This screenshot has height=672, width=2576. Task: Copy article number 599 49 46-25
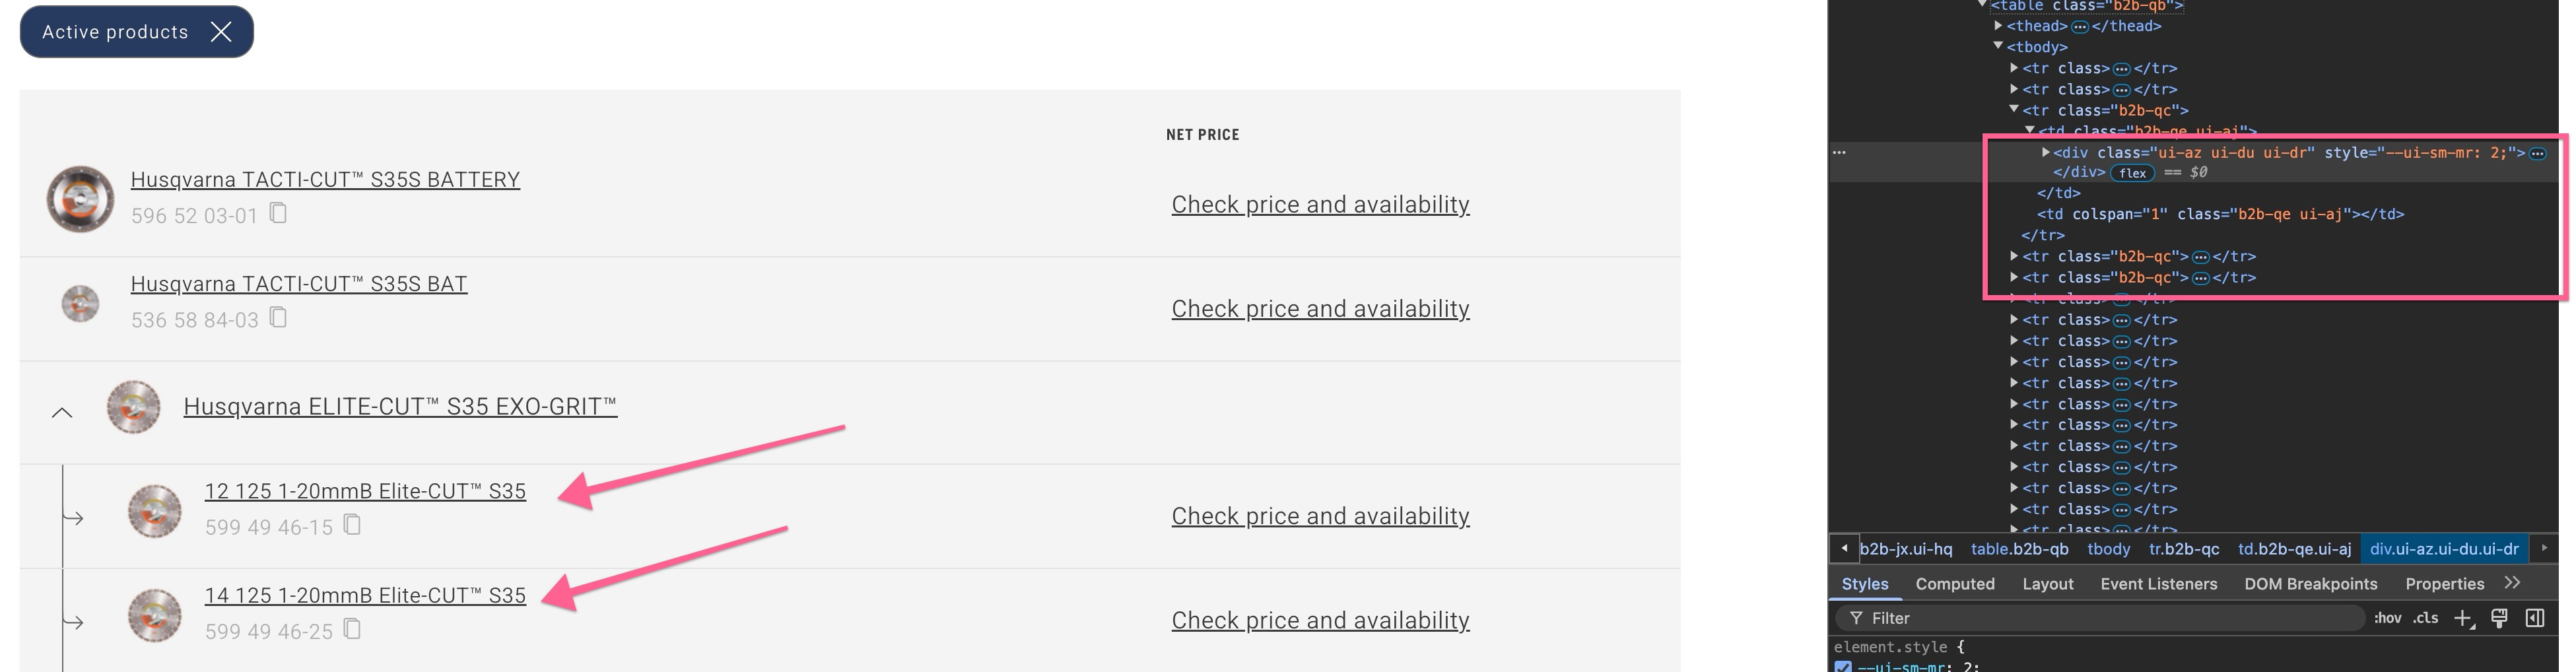tap(352, 629)
